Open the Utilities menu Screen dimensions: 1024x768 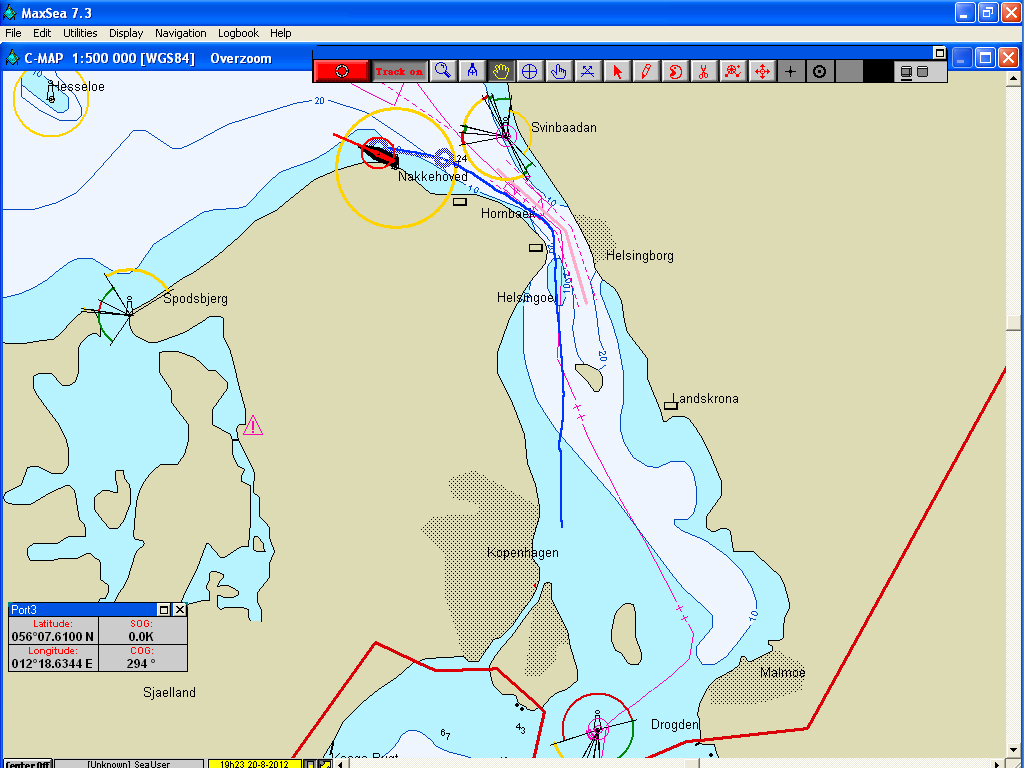click(80, 33)
